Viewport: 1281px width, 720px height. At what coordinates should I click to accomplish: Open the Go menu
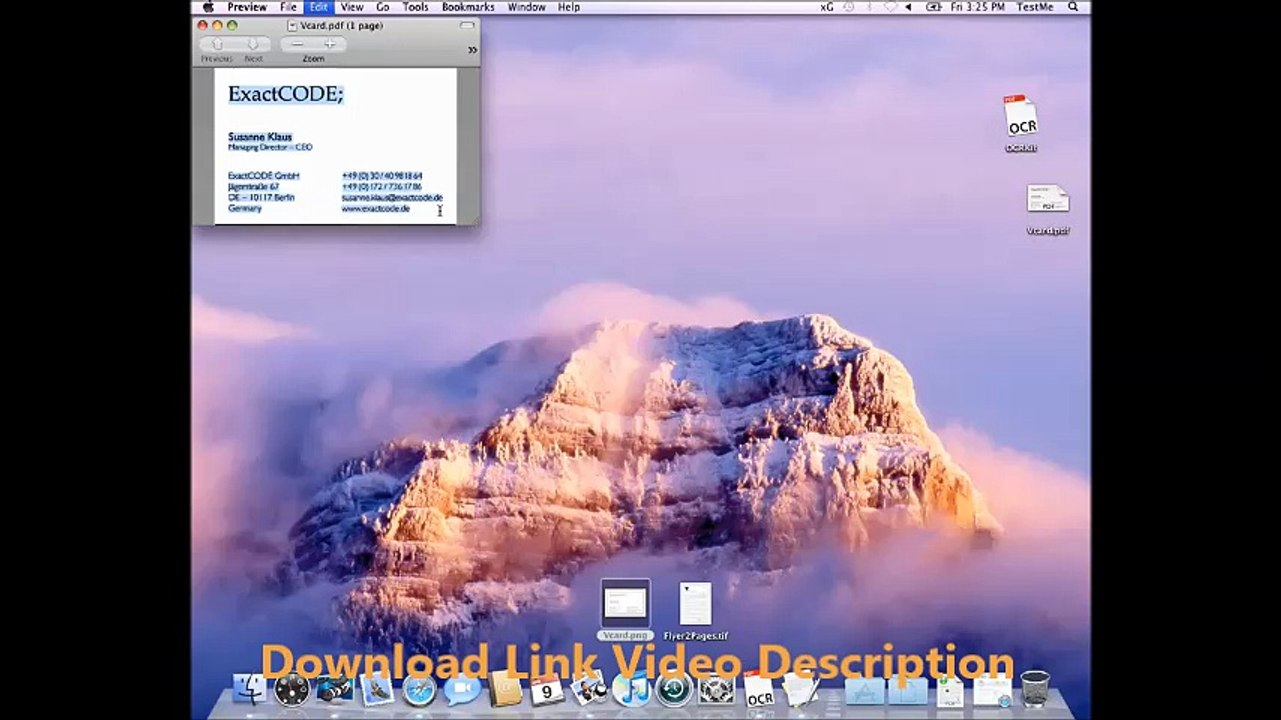click(383, 7)
